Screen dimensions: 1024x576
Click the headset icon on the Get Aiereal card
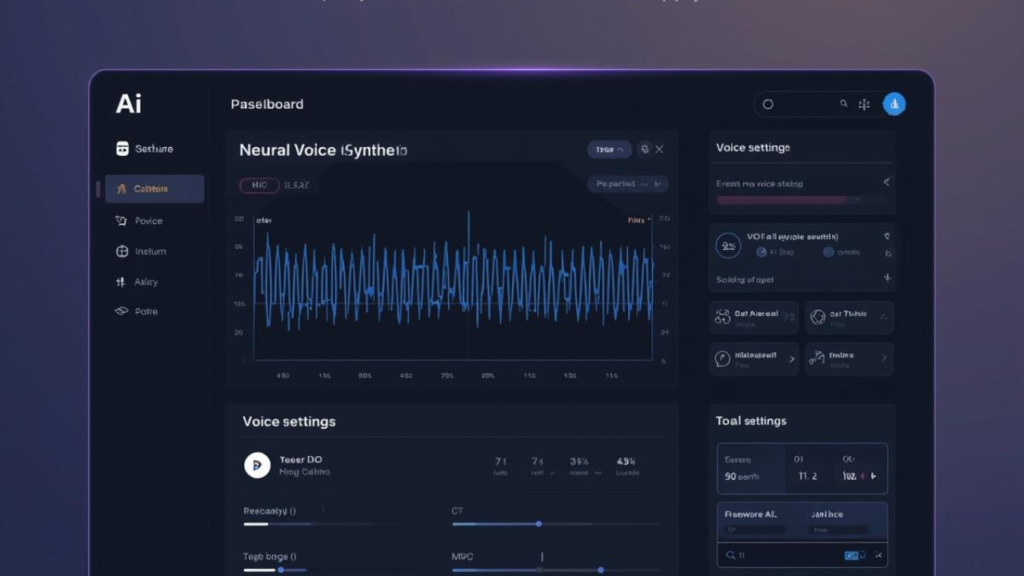coord(722,316)
